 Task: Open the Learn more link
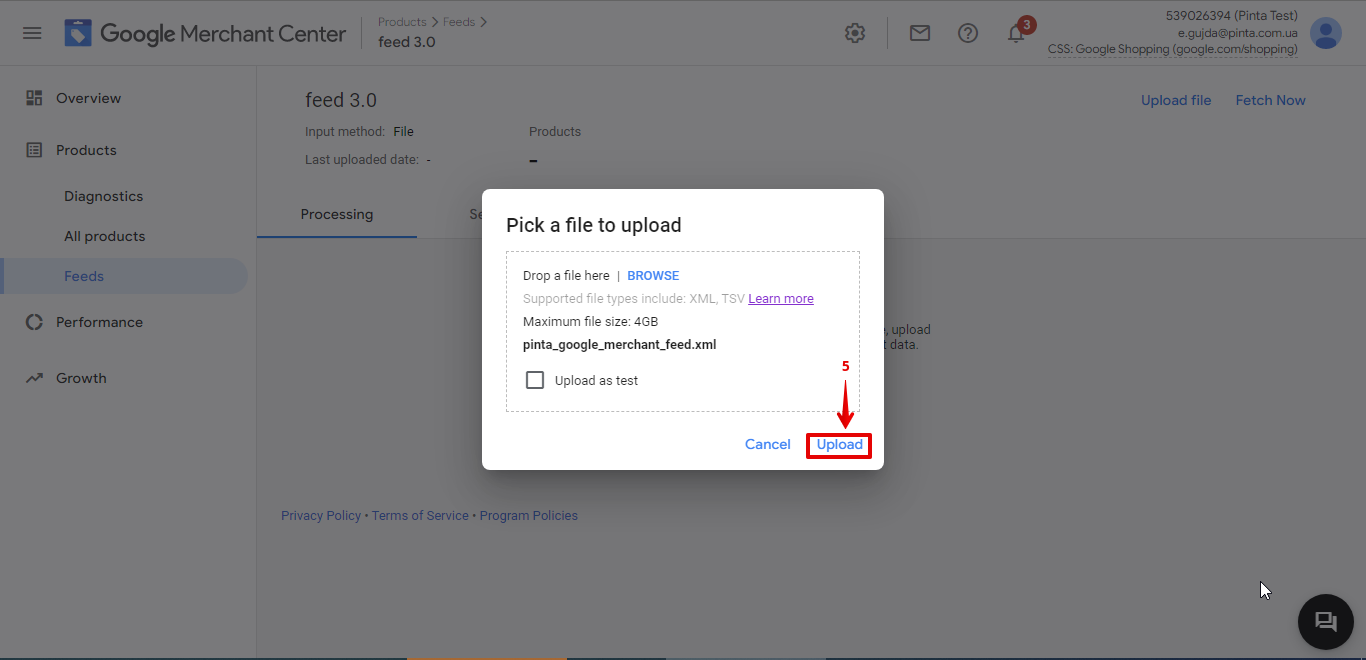[x=781, y=298]
